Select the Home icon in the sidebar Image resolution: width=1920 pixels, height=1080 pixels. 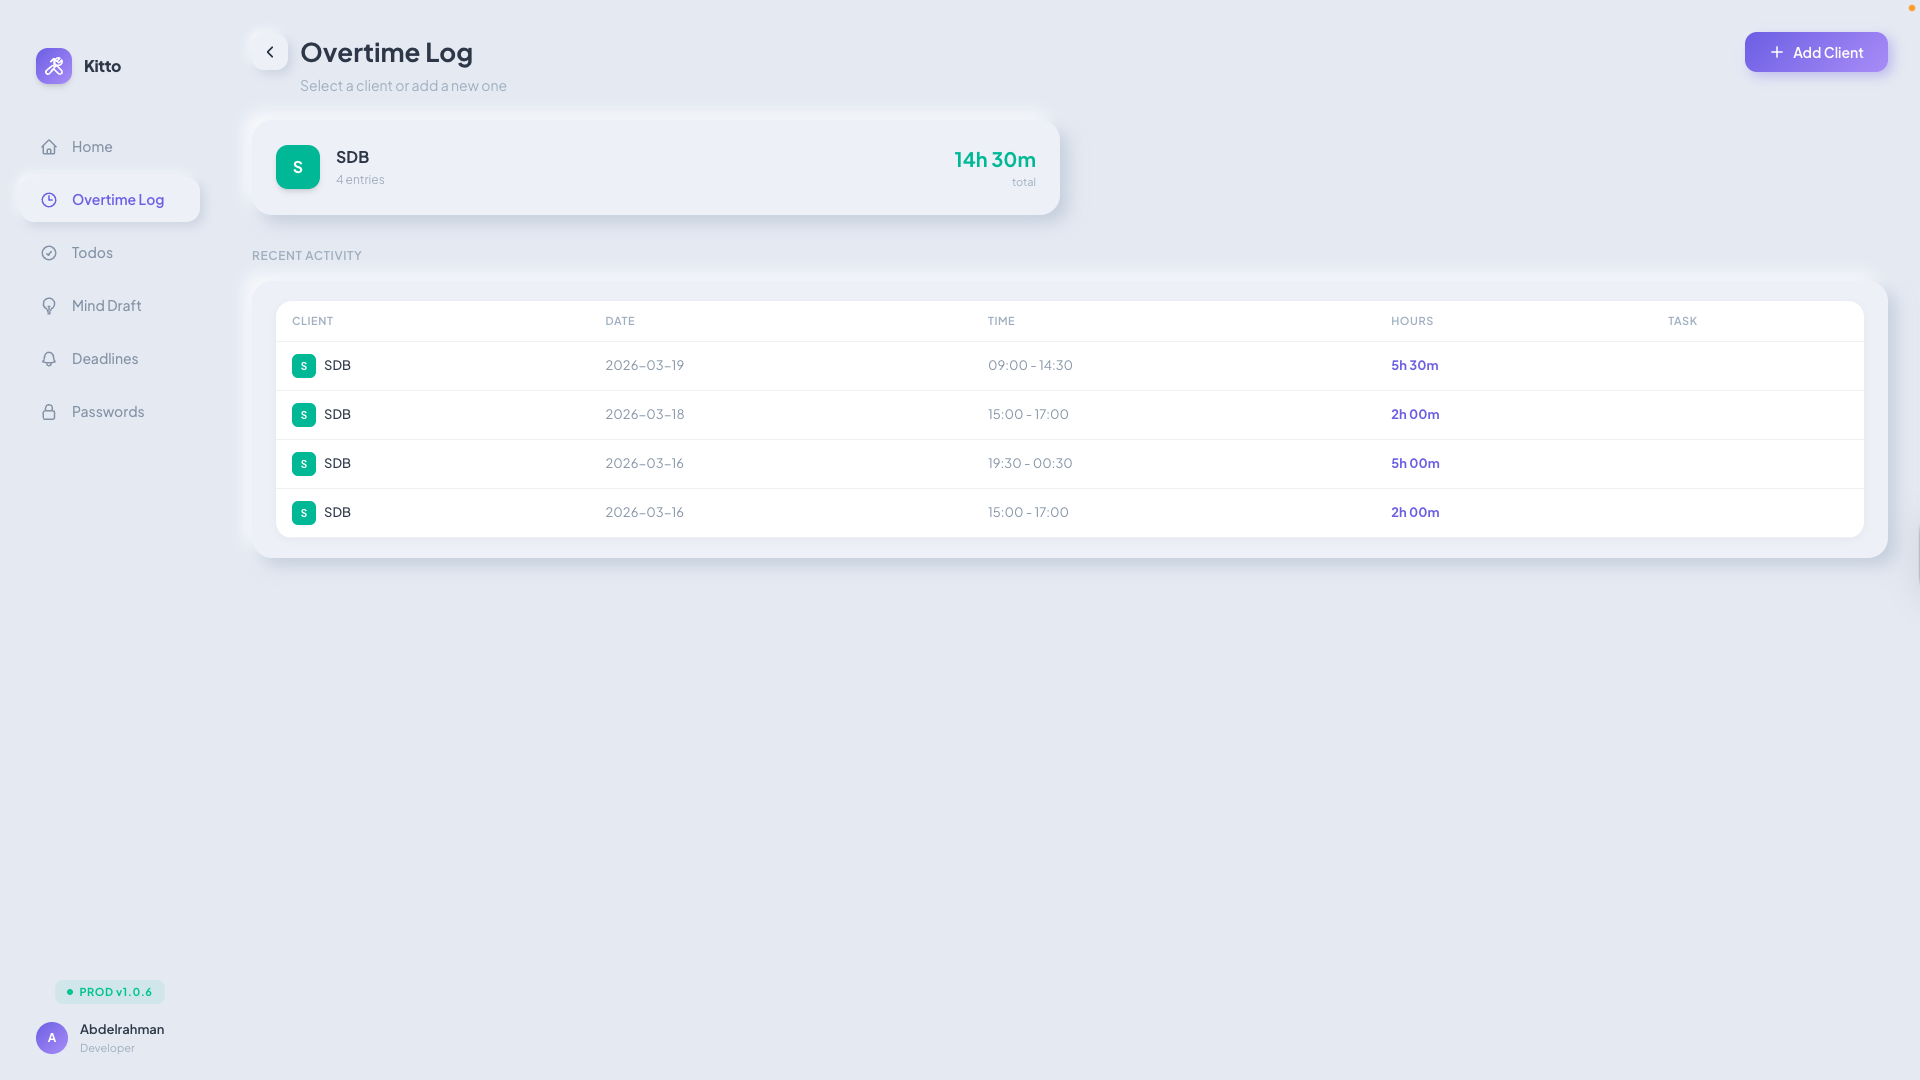pos(49,147)
